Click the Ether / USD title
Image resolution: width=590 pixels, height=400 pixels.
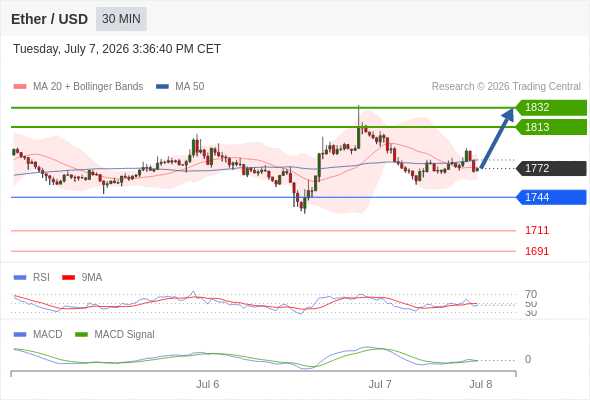pos(49,19)
